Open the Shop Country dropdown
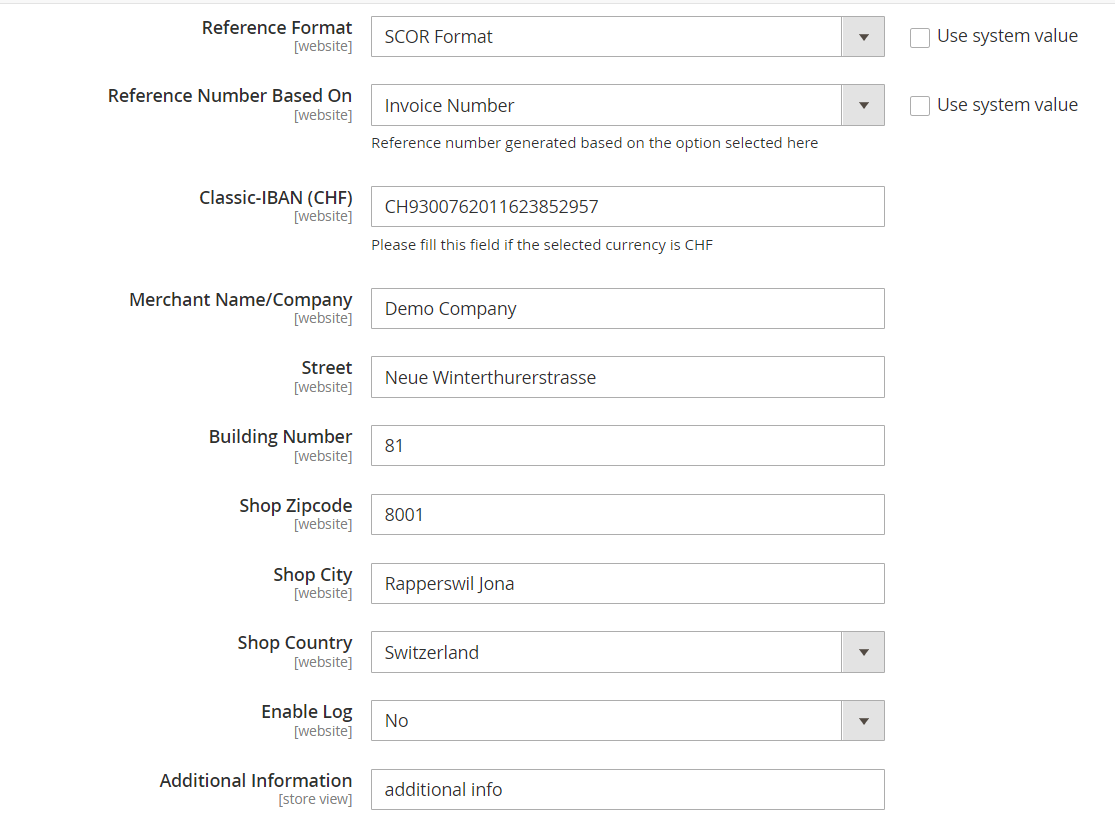Screen dimensions: 1115x823 (627, 652)
